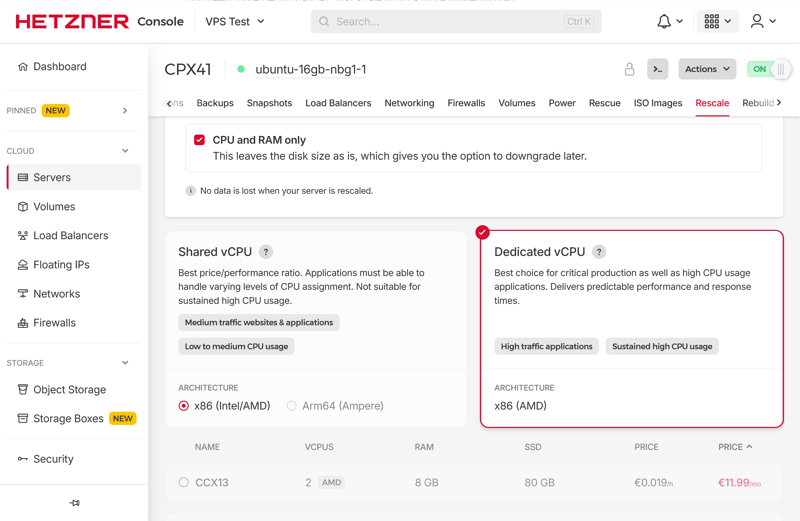Image resolution: width=800 pixels, height=521 pixels.
Task: Go to Dashboard in the sidebar
Action: click(59, 67)
